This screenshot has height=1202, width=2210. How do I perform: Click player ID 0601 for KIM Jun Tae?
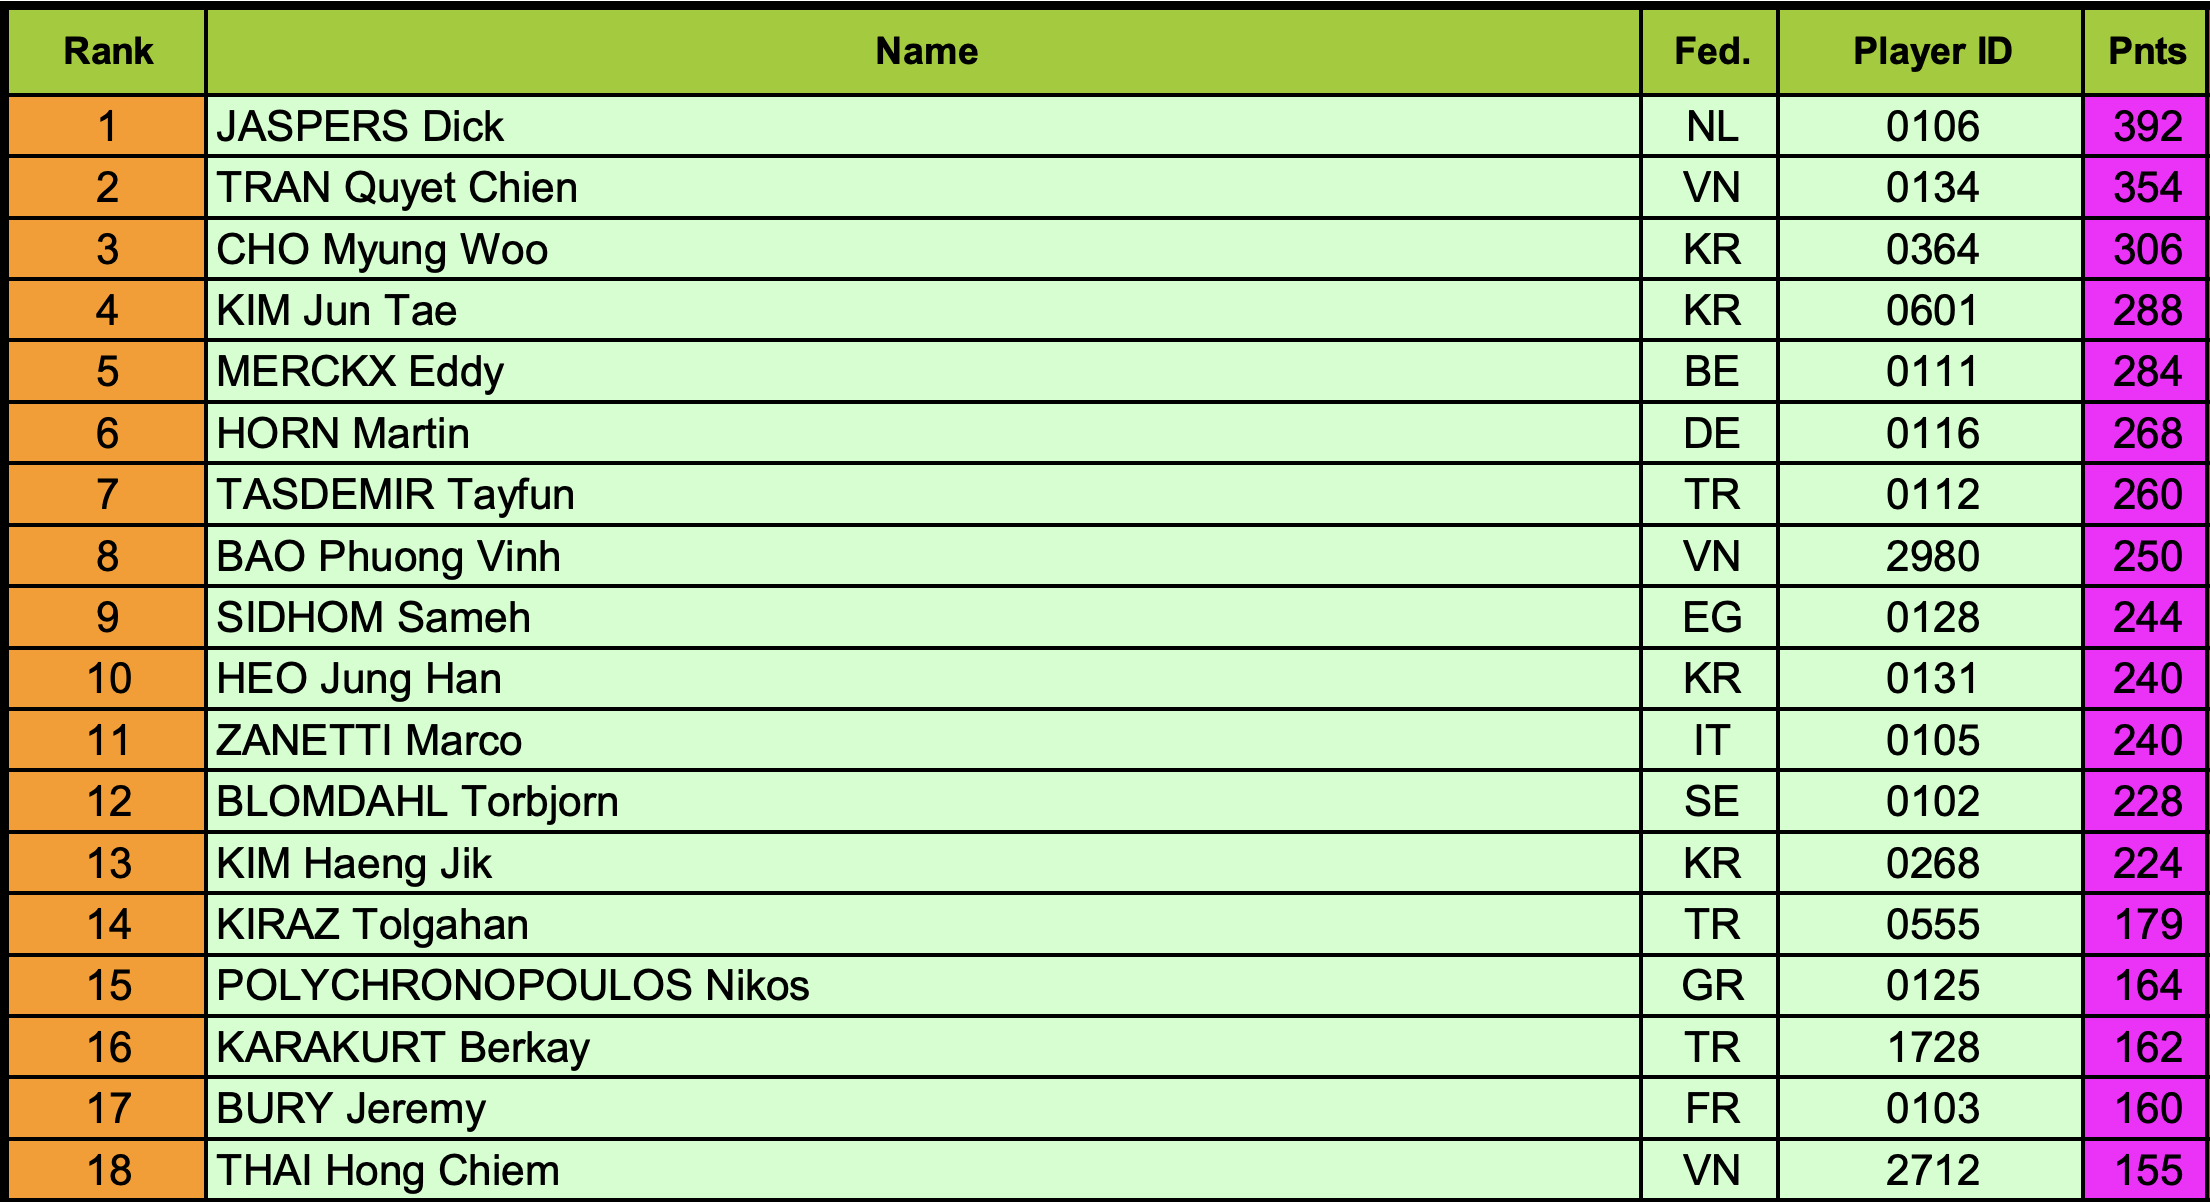[x=1931, y=311]
